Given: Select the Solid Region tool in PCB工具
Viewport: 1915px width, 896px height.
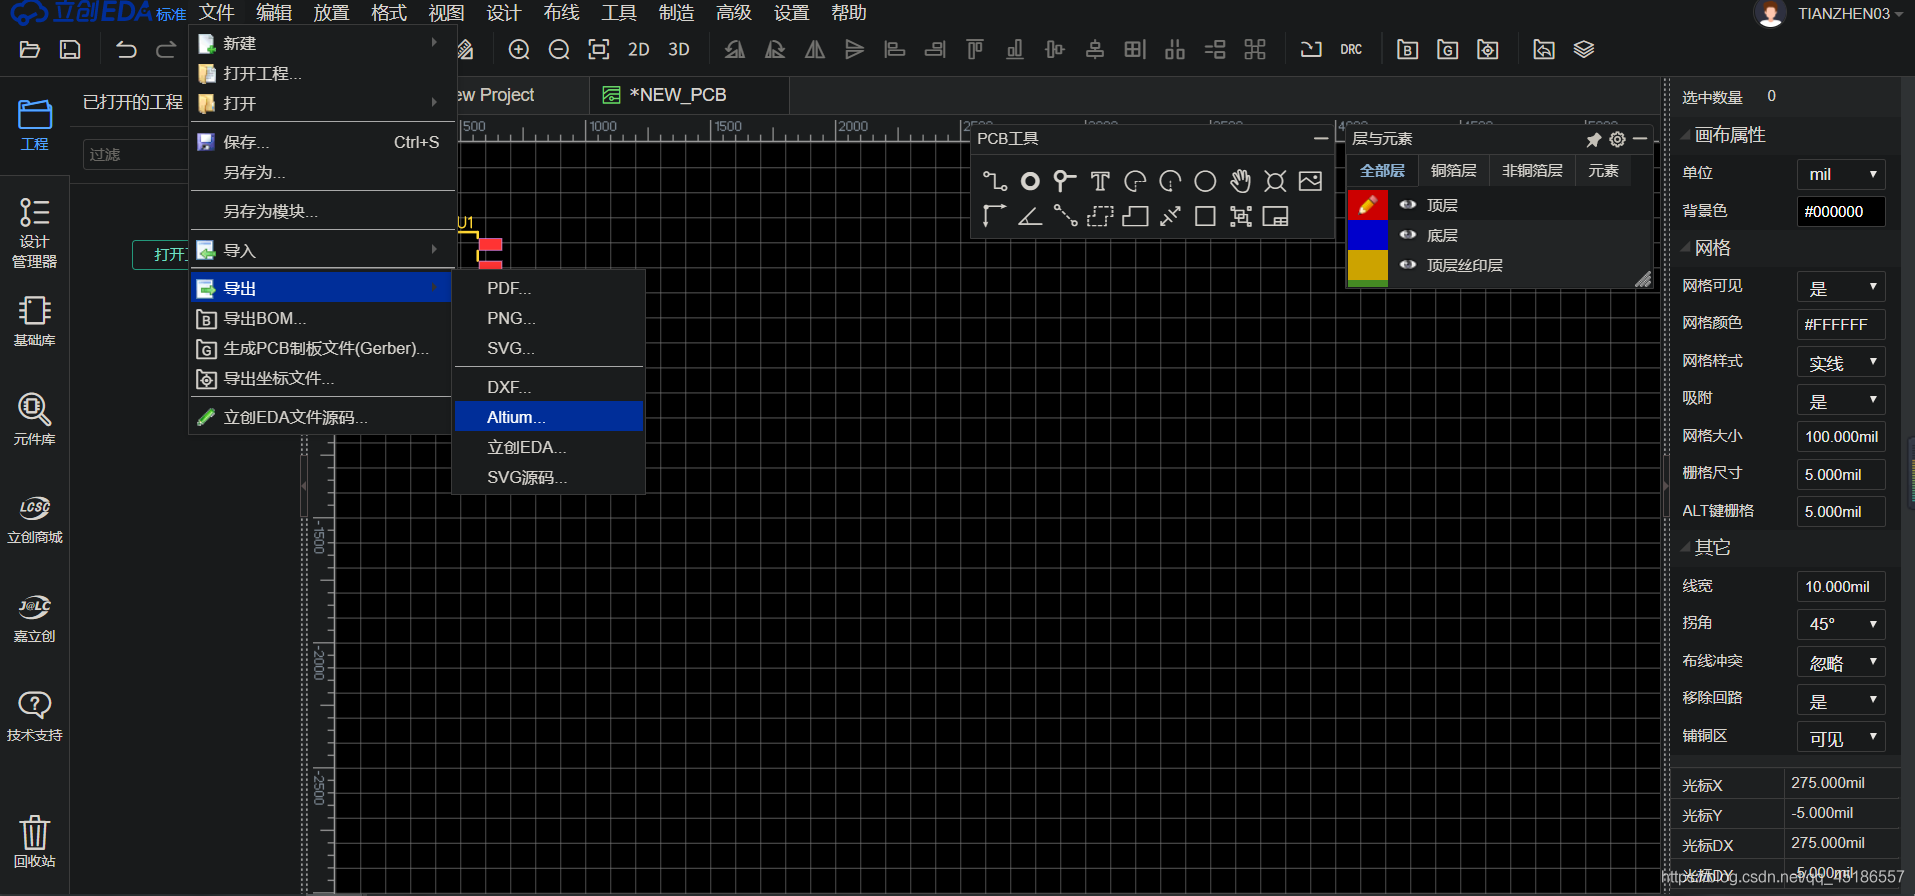Looking at the screenshot, I should click(x=1135, y=216).
